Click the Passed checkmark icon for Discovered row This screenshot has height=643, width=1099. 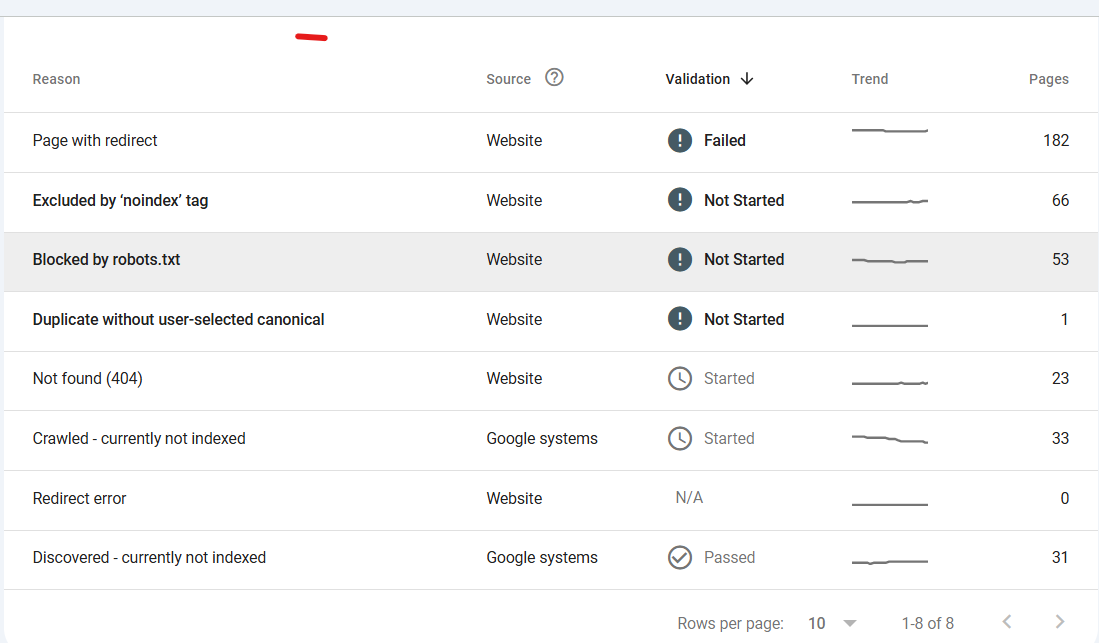[x=680, y=557]
